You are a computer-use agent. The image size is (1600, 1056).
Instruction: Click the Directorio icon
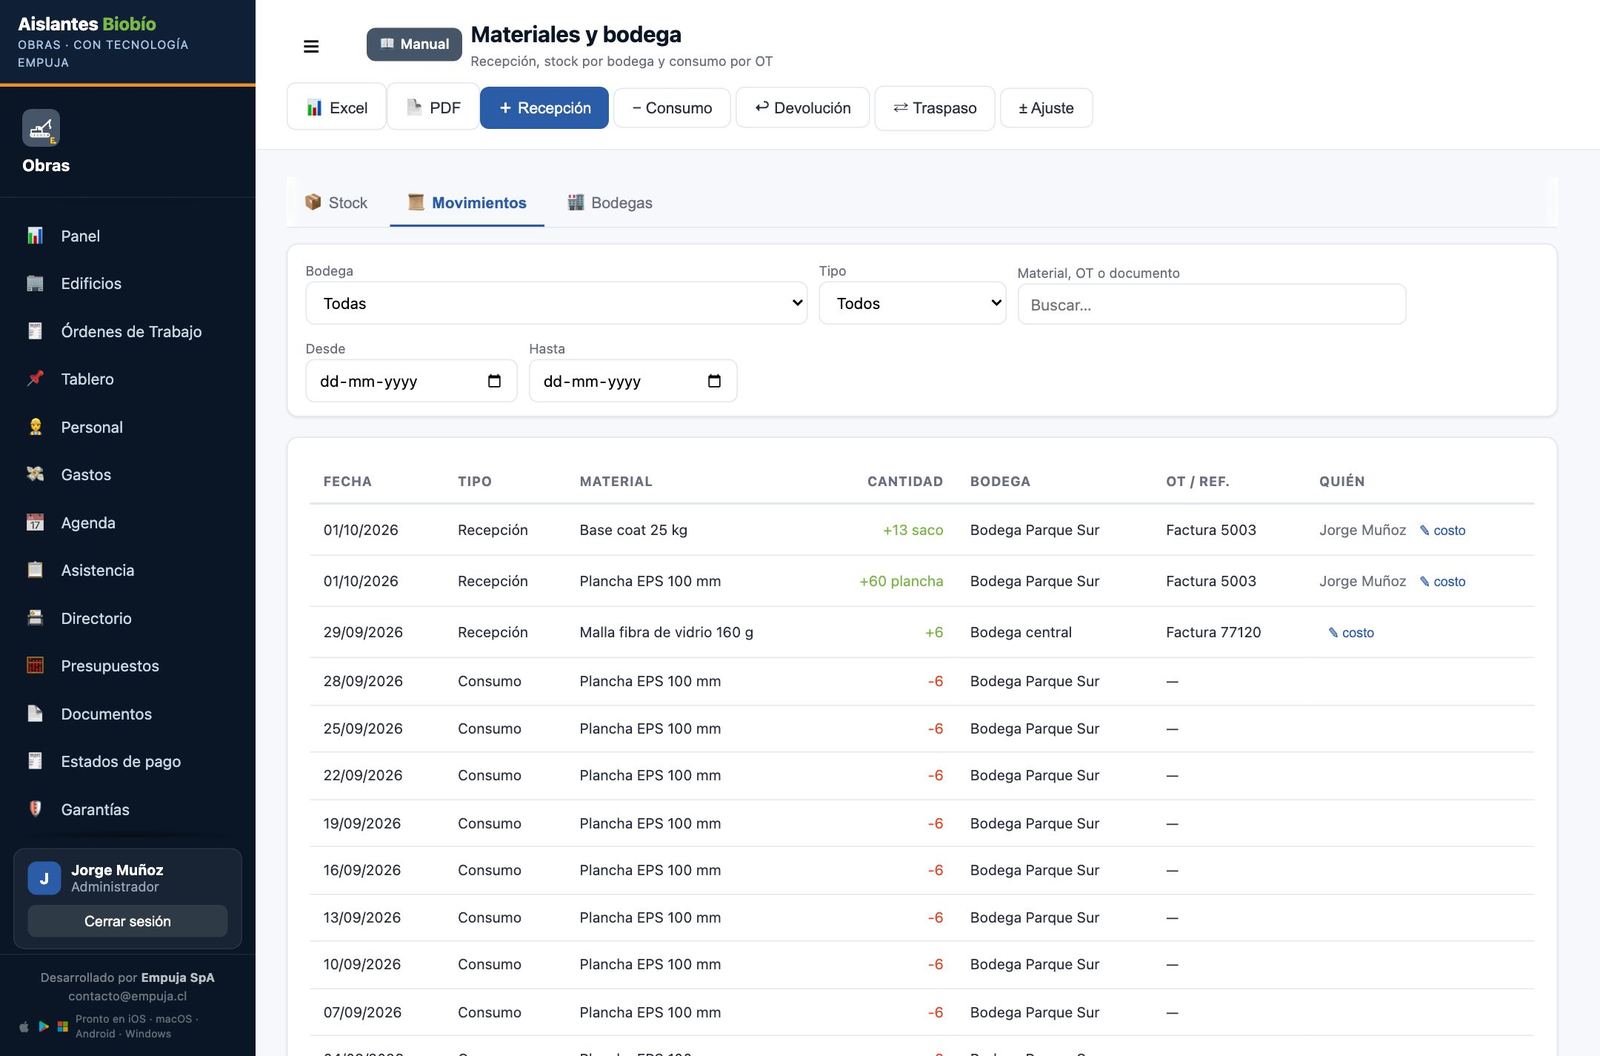tap(35, 618)
